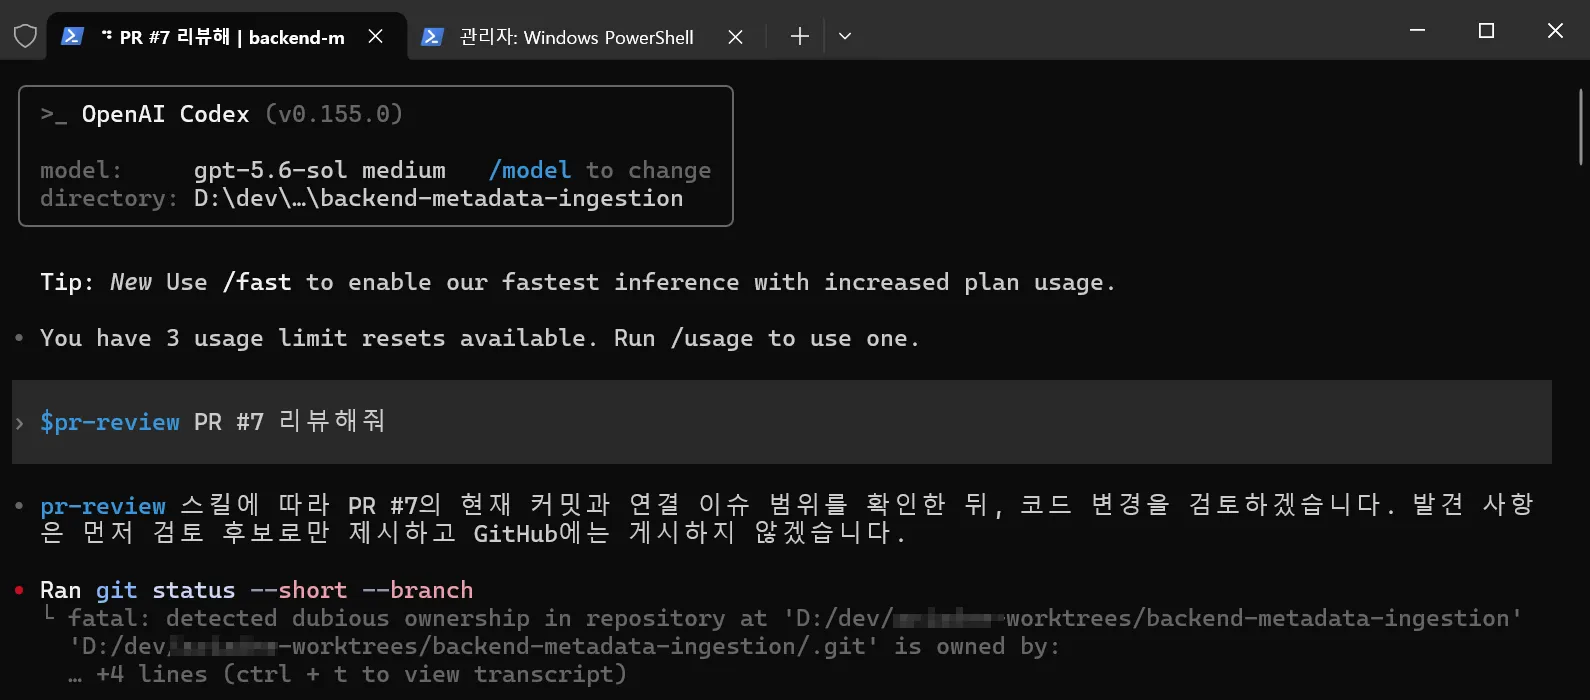1590x700 pixels.
Task: Click PowerShell icon on PR #7 tab
Action: [72, 36]
